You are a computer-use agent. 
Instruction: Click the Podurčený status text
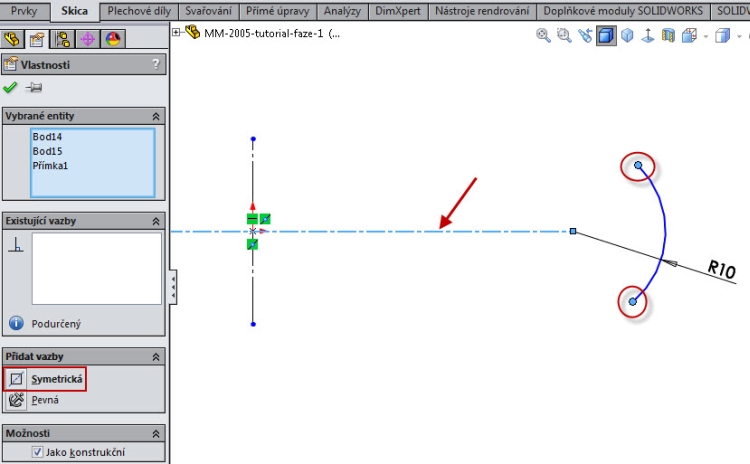[56, 324]
